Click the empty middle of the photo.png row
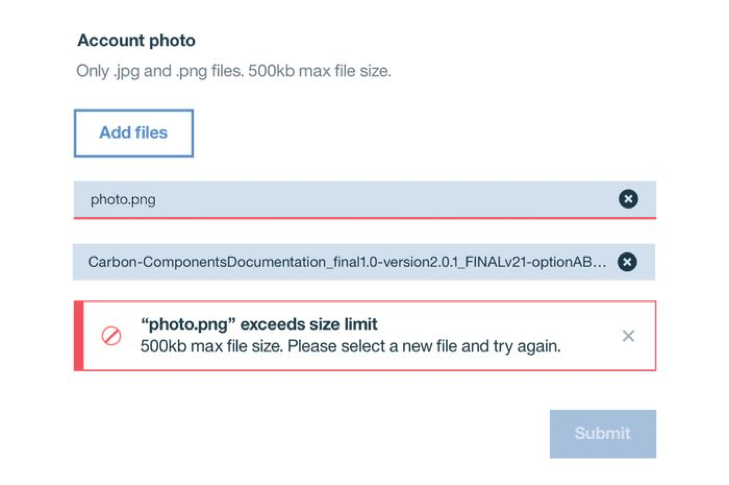The height and width of the screenshot is (485, 729). [380, 199]
